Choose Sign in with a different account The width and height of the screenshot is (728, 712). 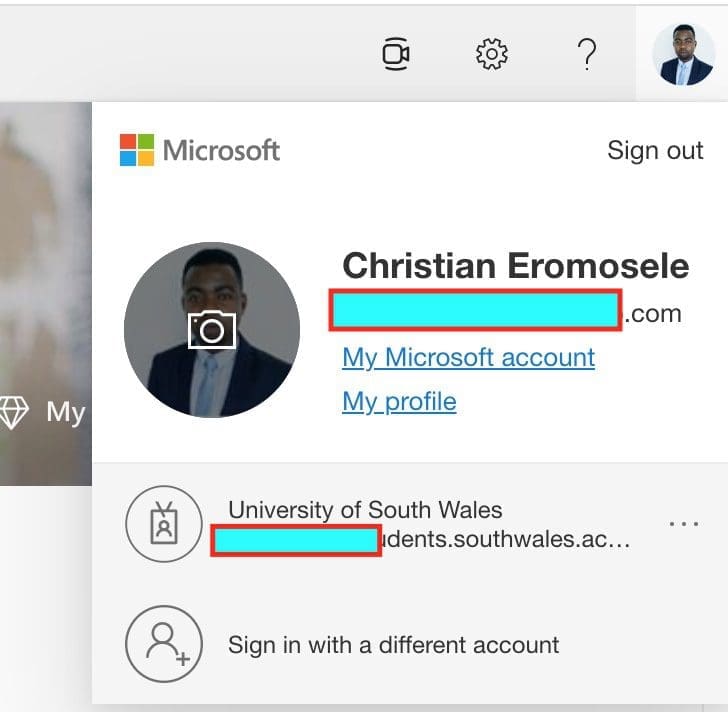click(393, 645)
